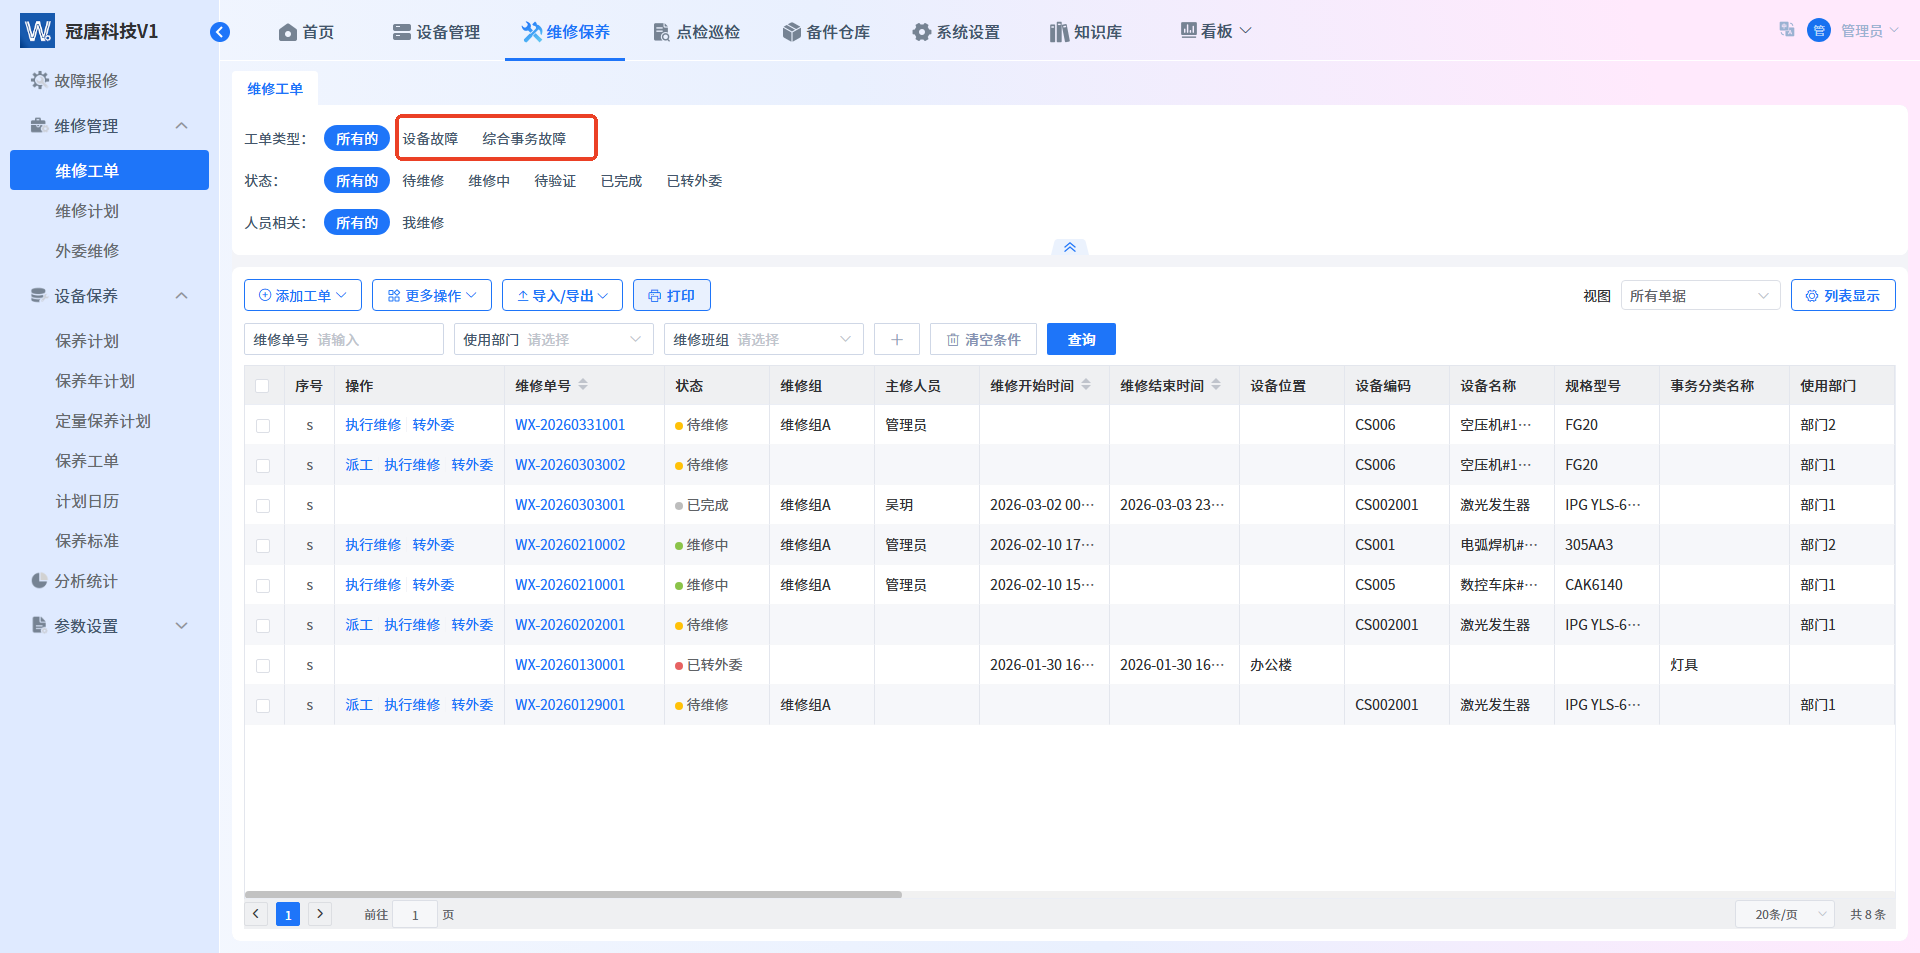The width and height of the screenshot is (1920, 953).
Task: Open 保养工单 in the sidebar
Action: 87,461
